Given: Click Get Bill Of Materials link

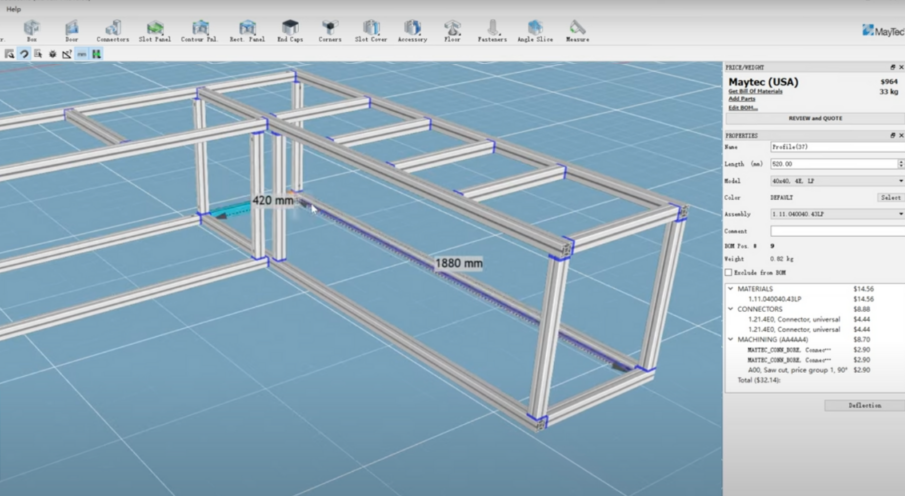Looking at the screenshot, I should coord(755,91).
